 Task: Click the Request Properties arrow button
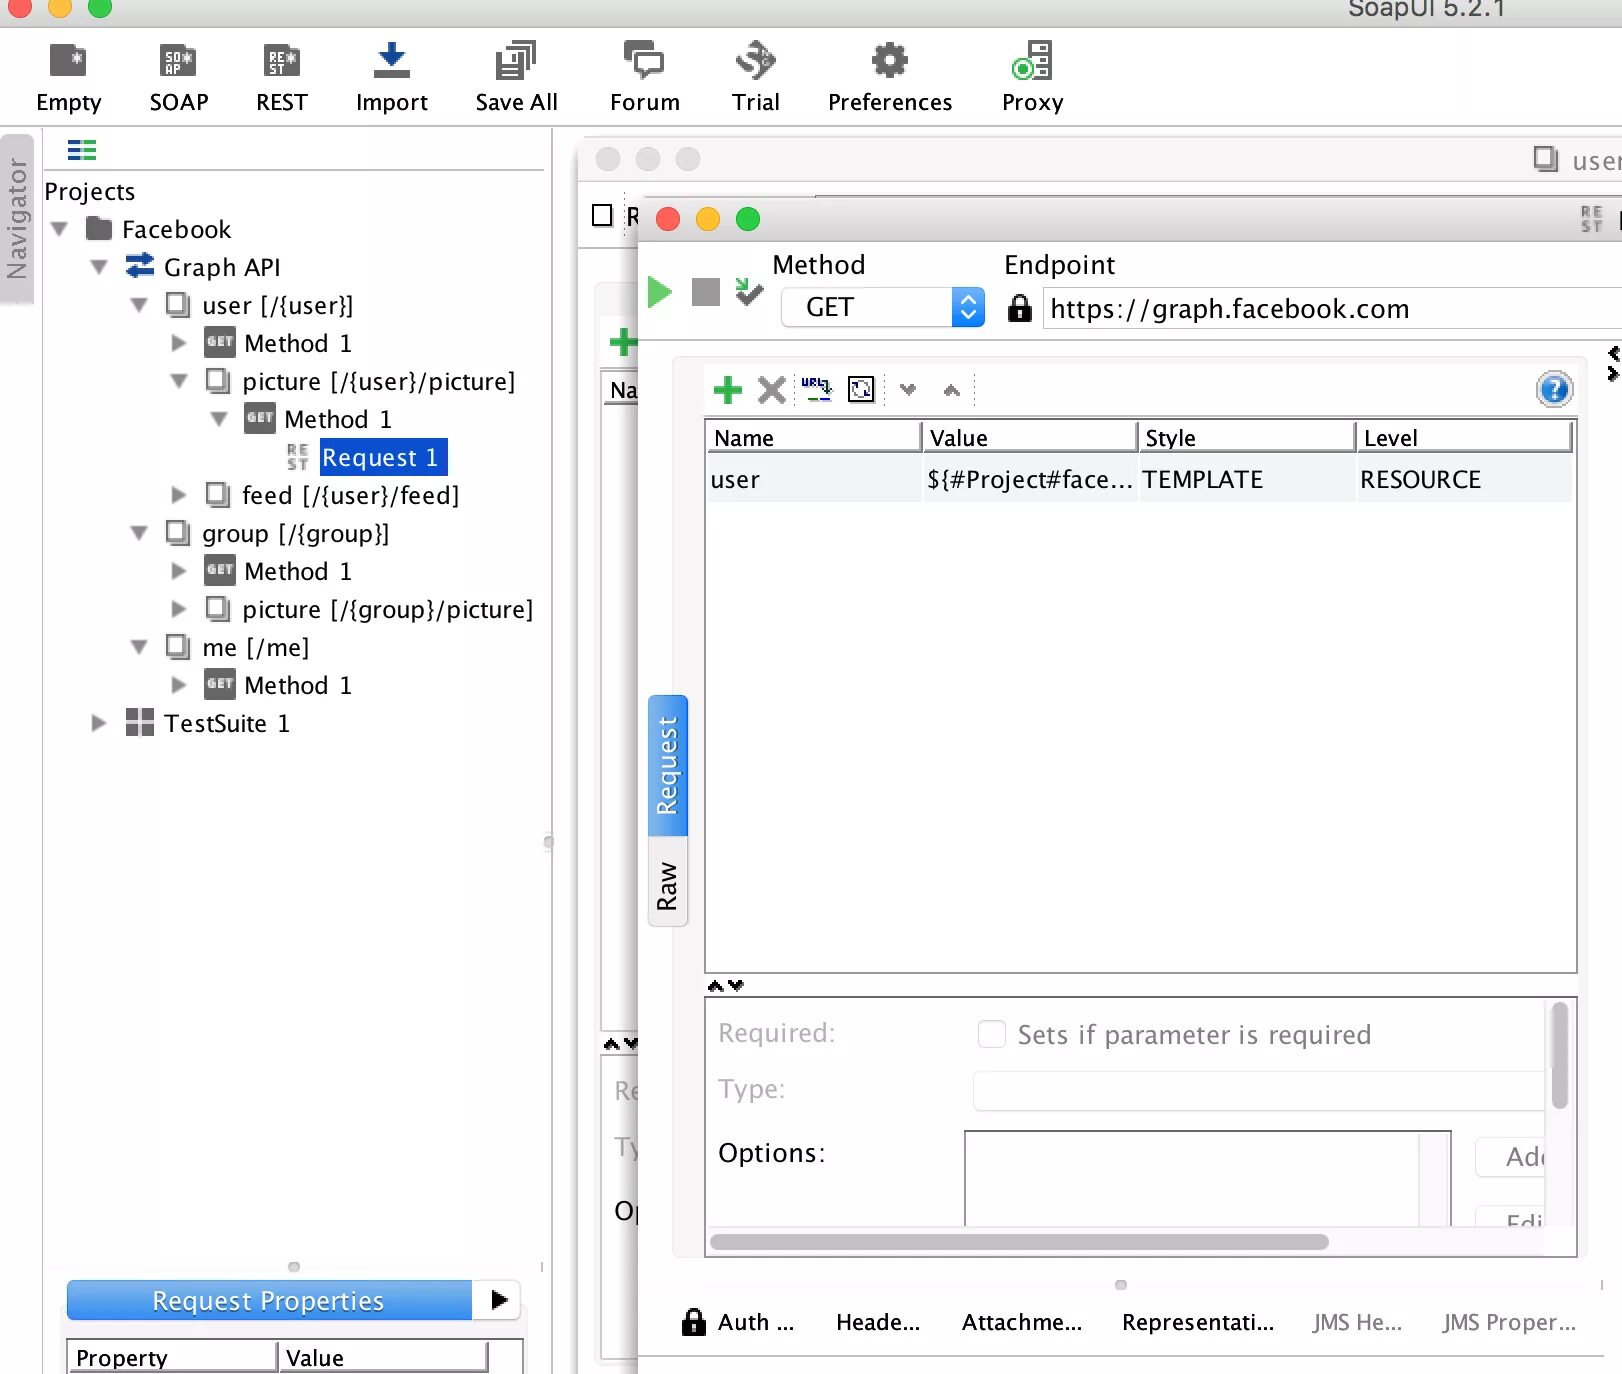498,1300
